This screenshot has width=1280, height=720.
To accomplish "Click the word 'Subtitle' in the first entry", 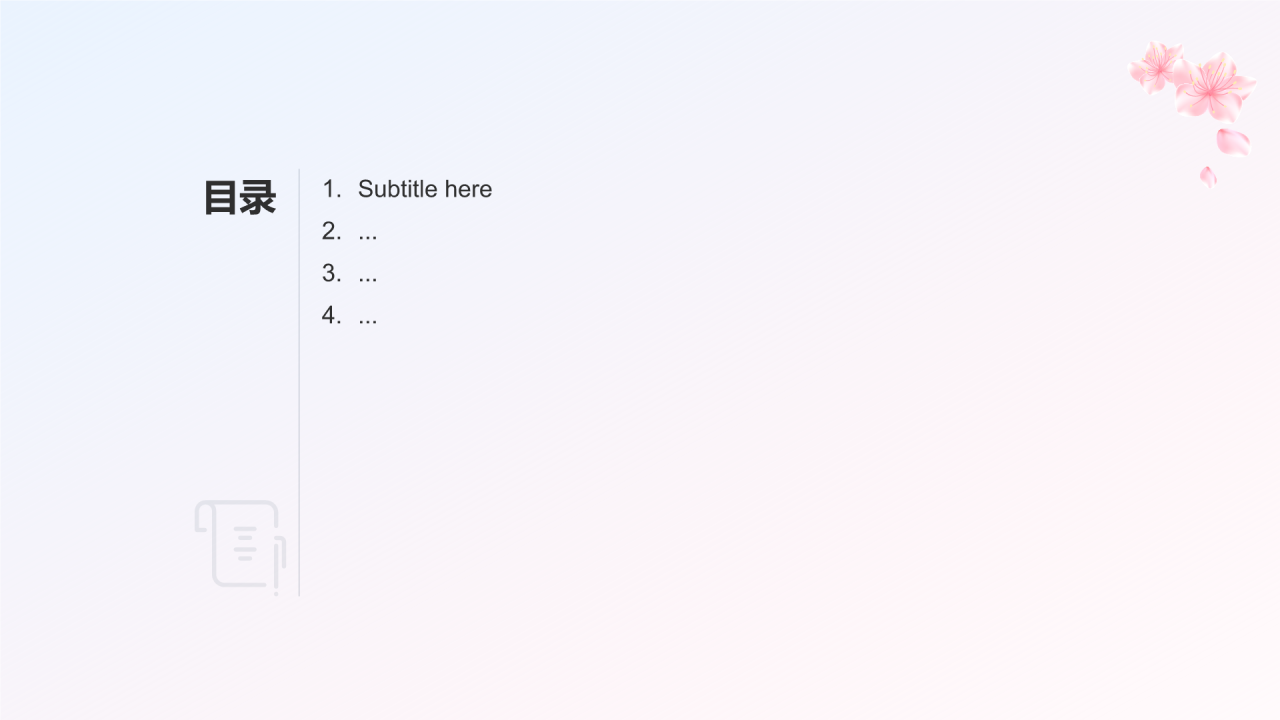I will tap(398, 189).
